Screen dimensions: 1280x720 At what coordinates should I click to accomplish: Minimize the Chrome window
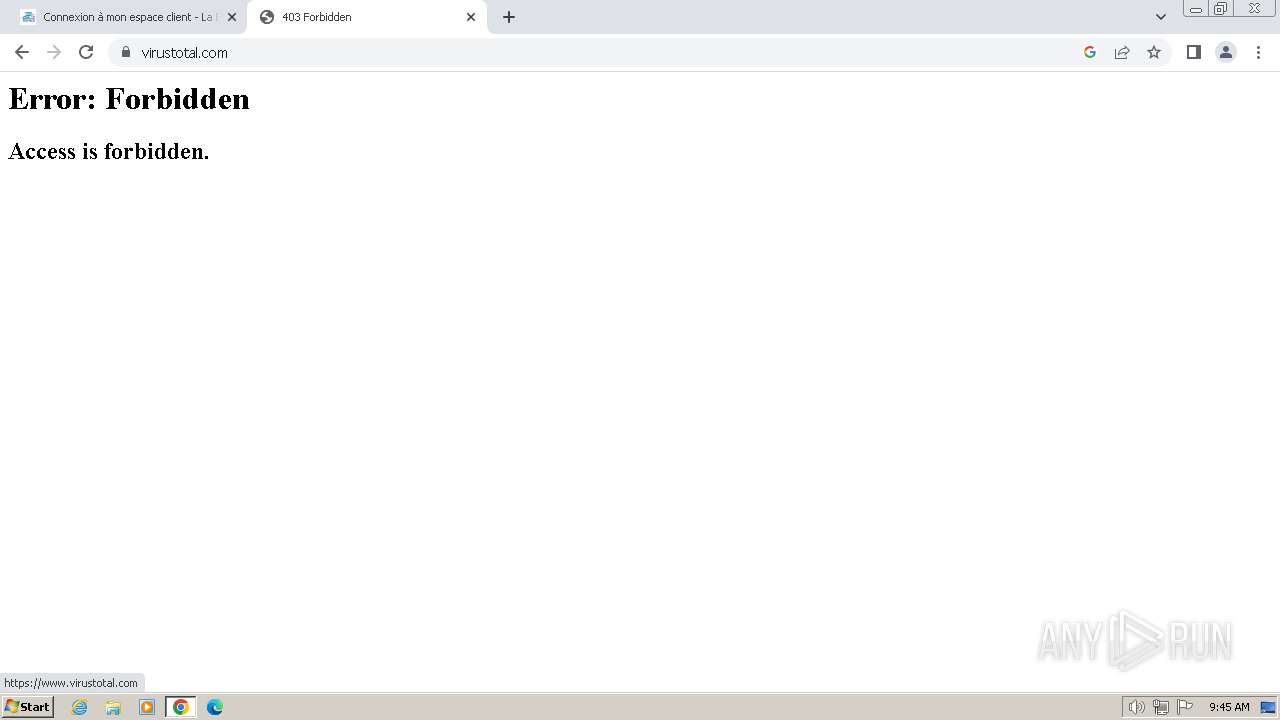coord(1196,9)
